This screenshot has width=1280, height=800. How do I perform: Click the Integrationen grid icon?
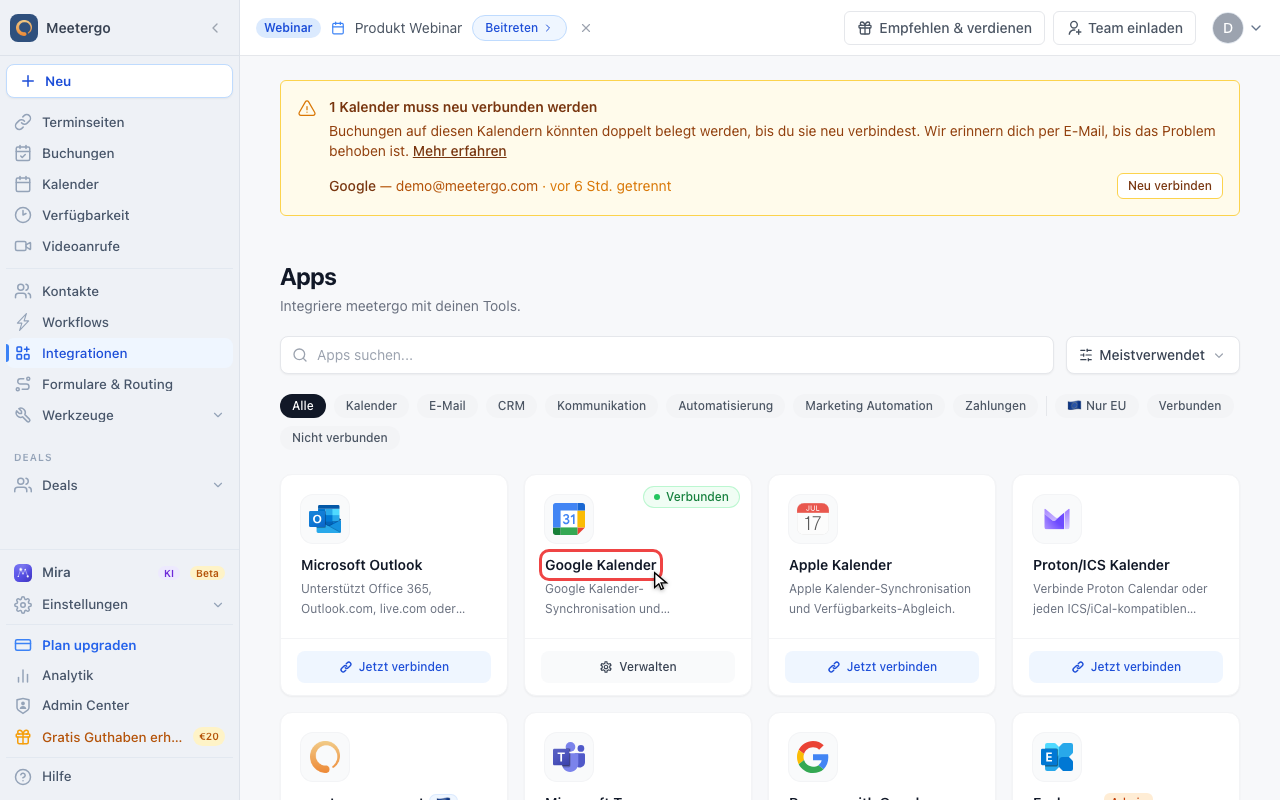coord(23,353)
